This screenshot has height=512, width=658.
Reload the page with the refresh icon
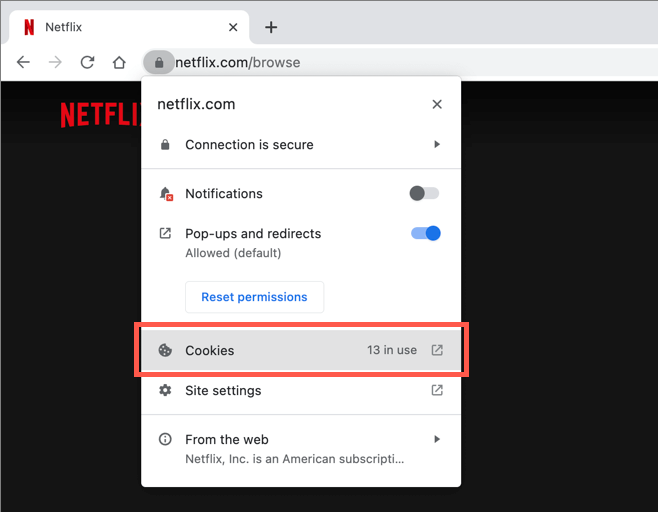coord(87,63)
